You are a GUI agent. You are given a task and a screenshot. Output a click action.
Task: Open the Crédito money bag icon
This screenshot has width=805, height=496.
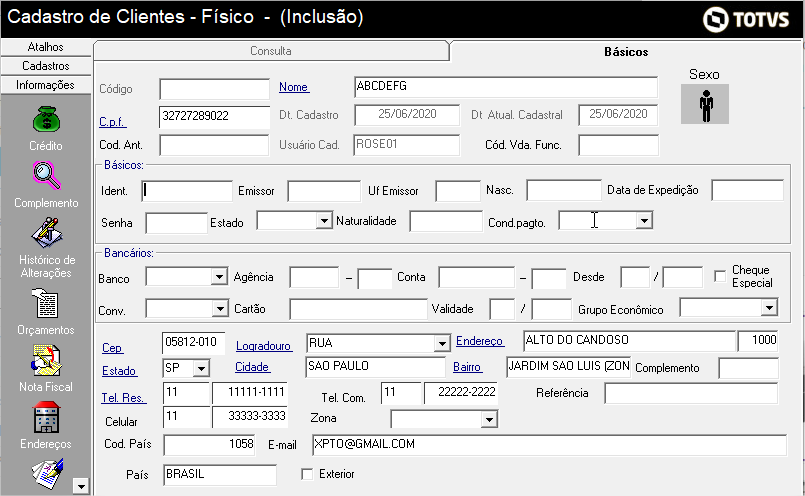point(46,119)
